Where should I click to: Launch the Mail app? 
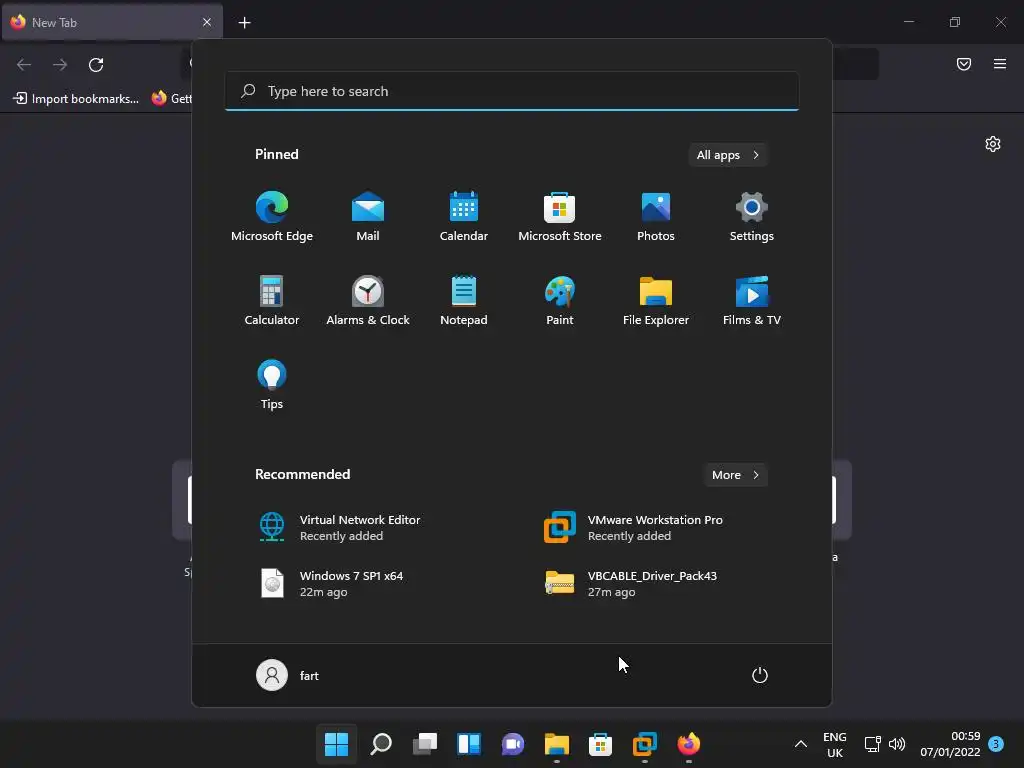coord(368,217)
